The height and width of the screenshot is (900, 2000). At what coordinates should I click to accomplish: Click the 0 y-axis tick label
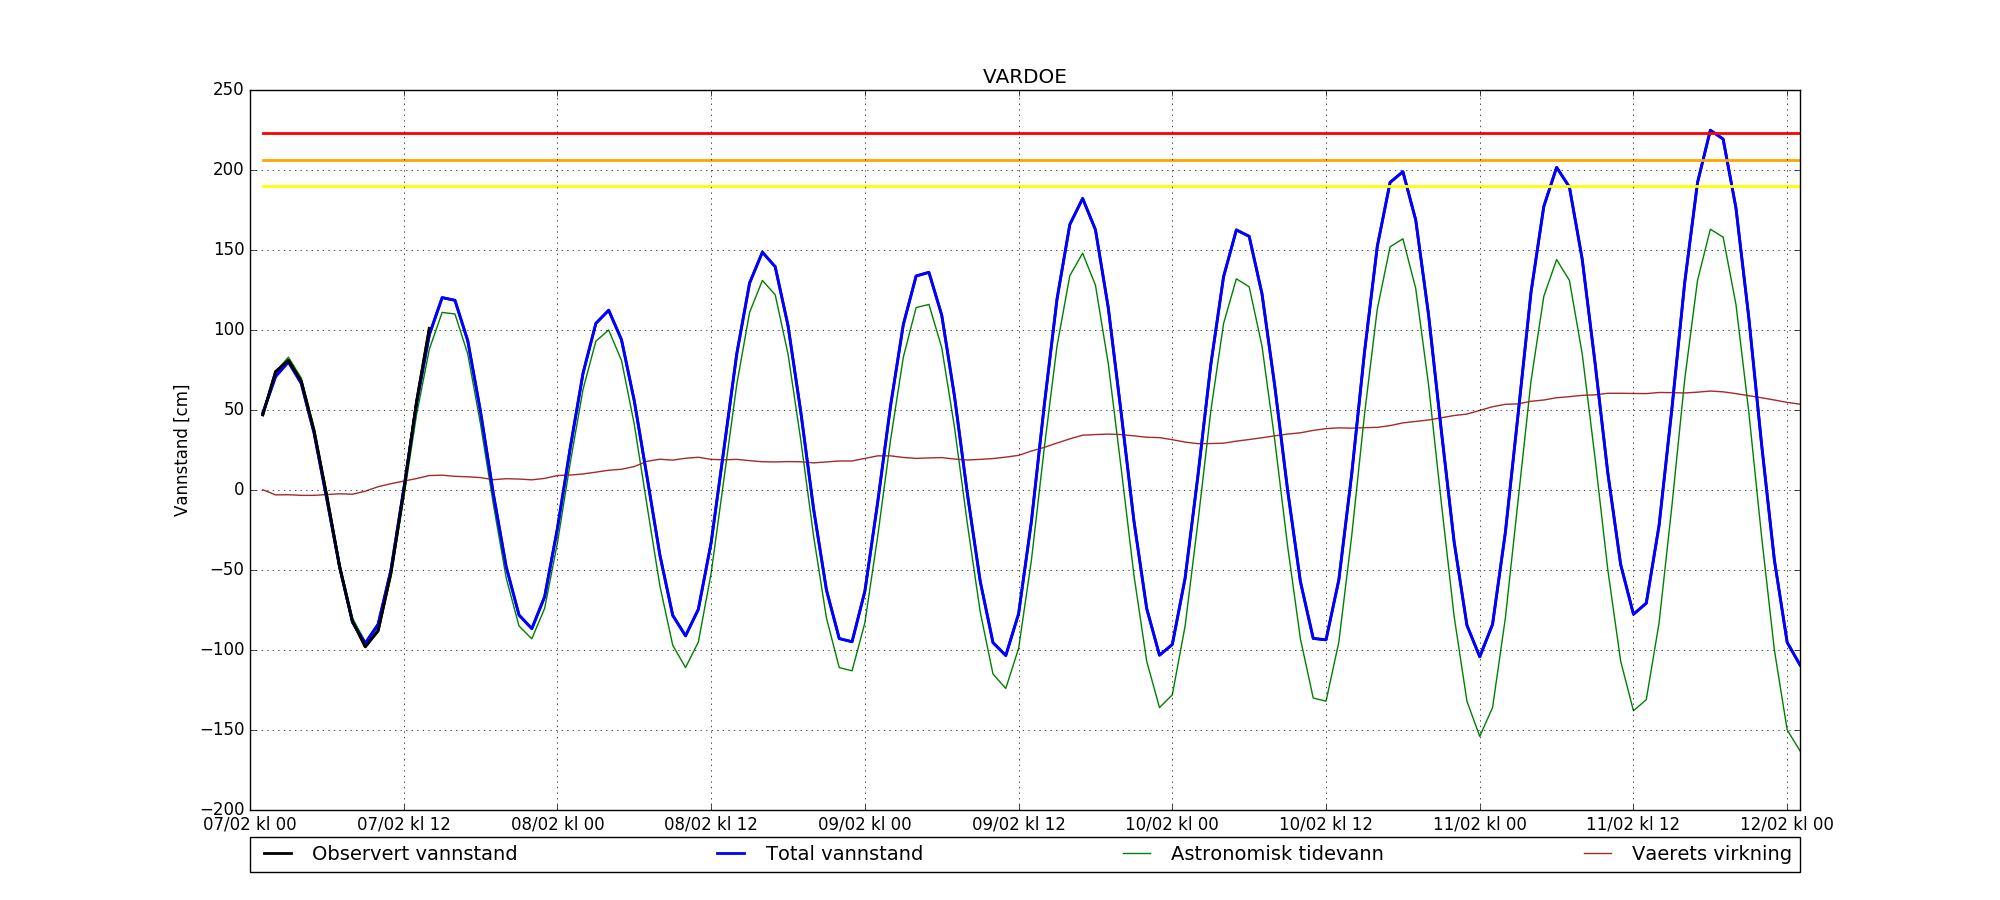[x=238, y=490]
